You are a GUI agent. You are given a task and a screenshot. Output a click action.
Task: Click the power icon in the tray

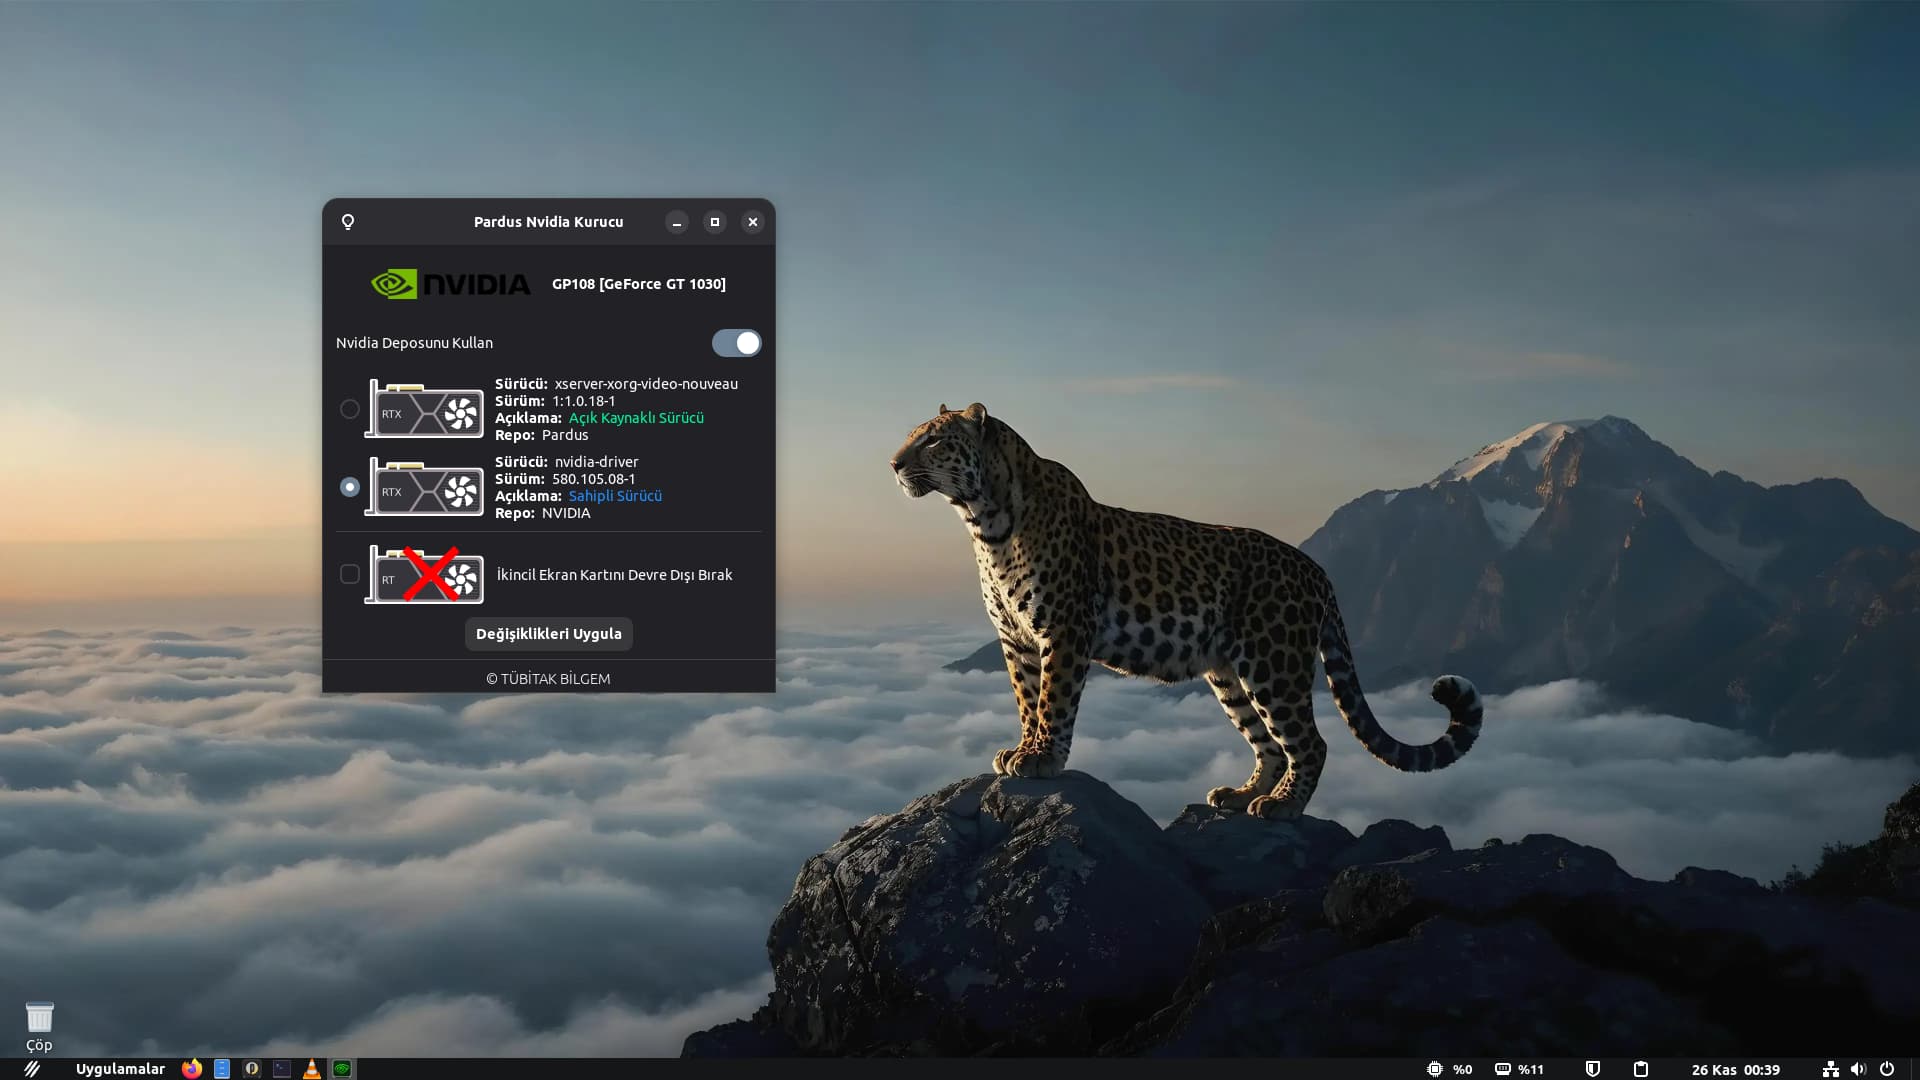(1887, 1069)
